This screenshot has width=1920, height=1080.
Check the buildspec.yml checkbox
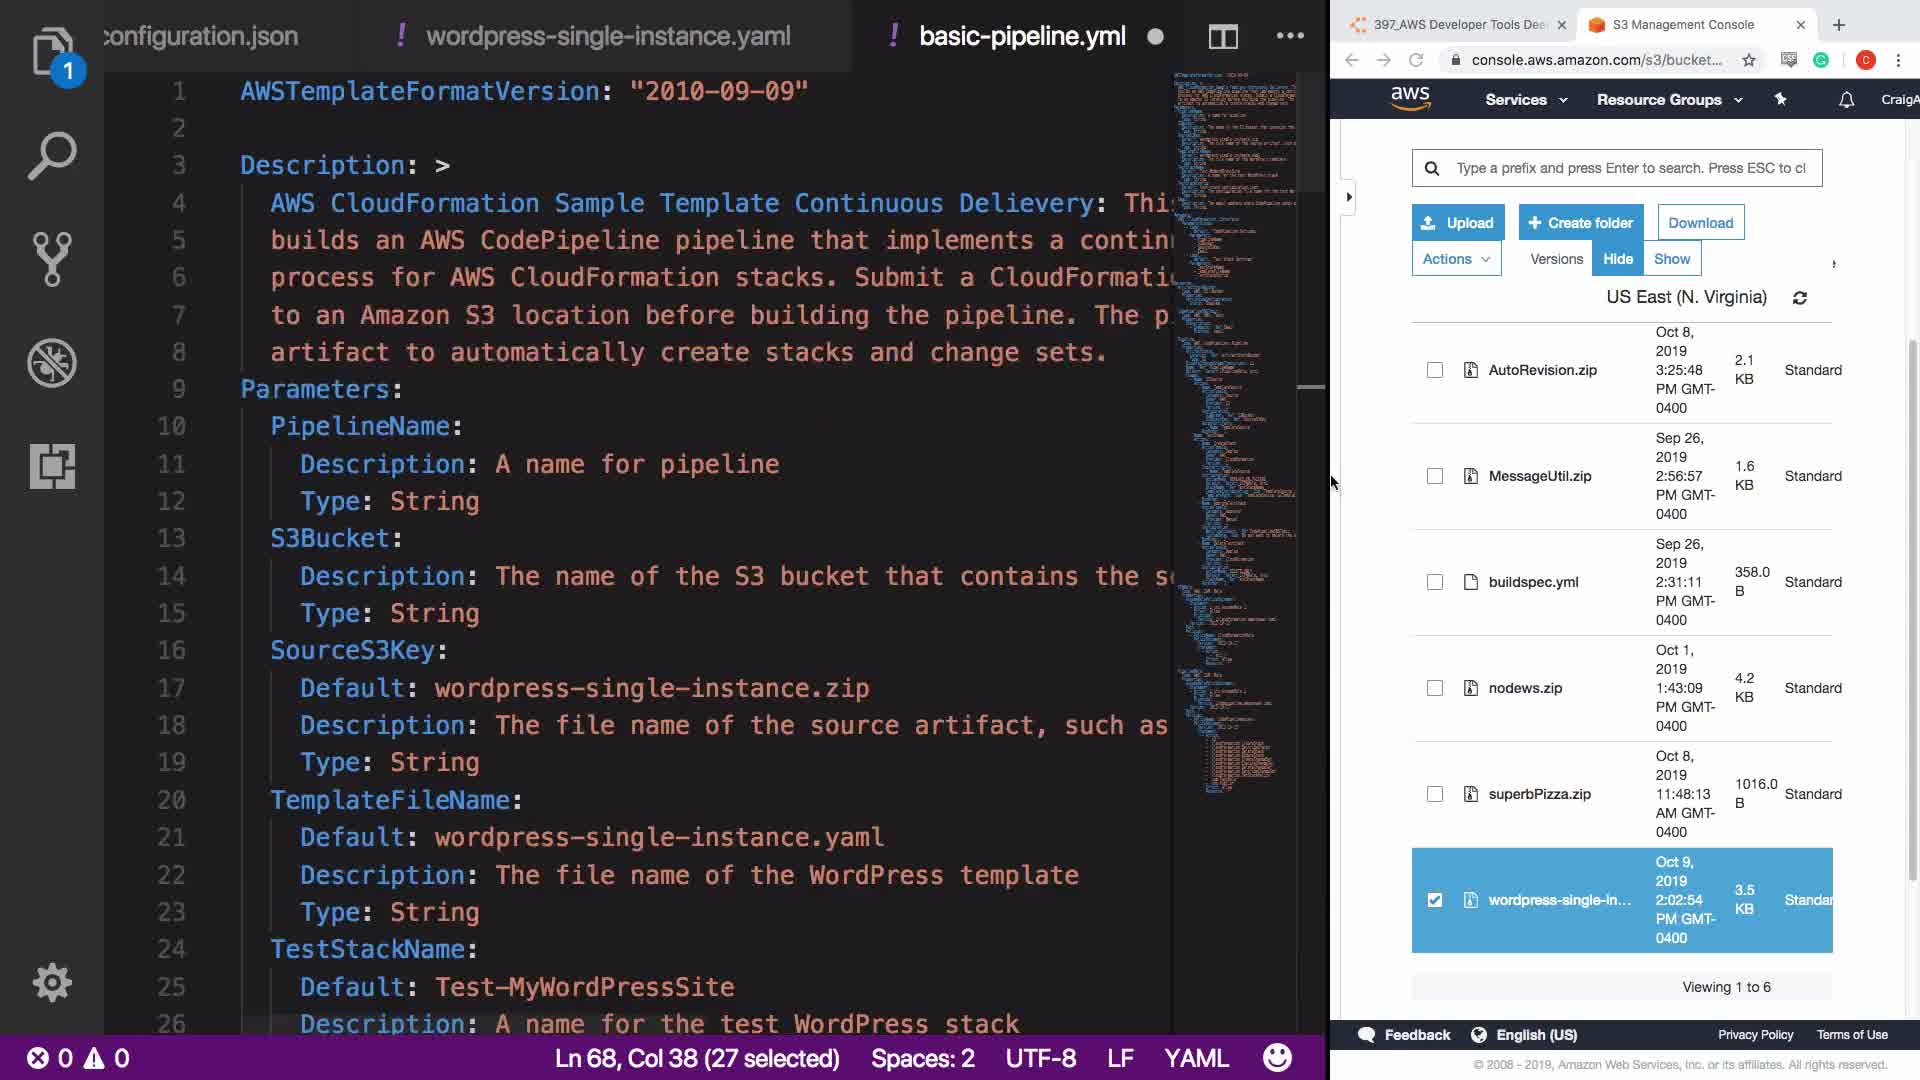pyautogui.click(x=1435, y=582)
